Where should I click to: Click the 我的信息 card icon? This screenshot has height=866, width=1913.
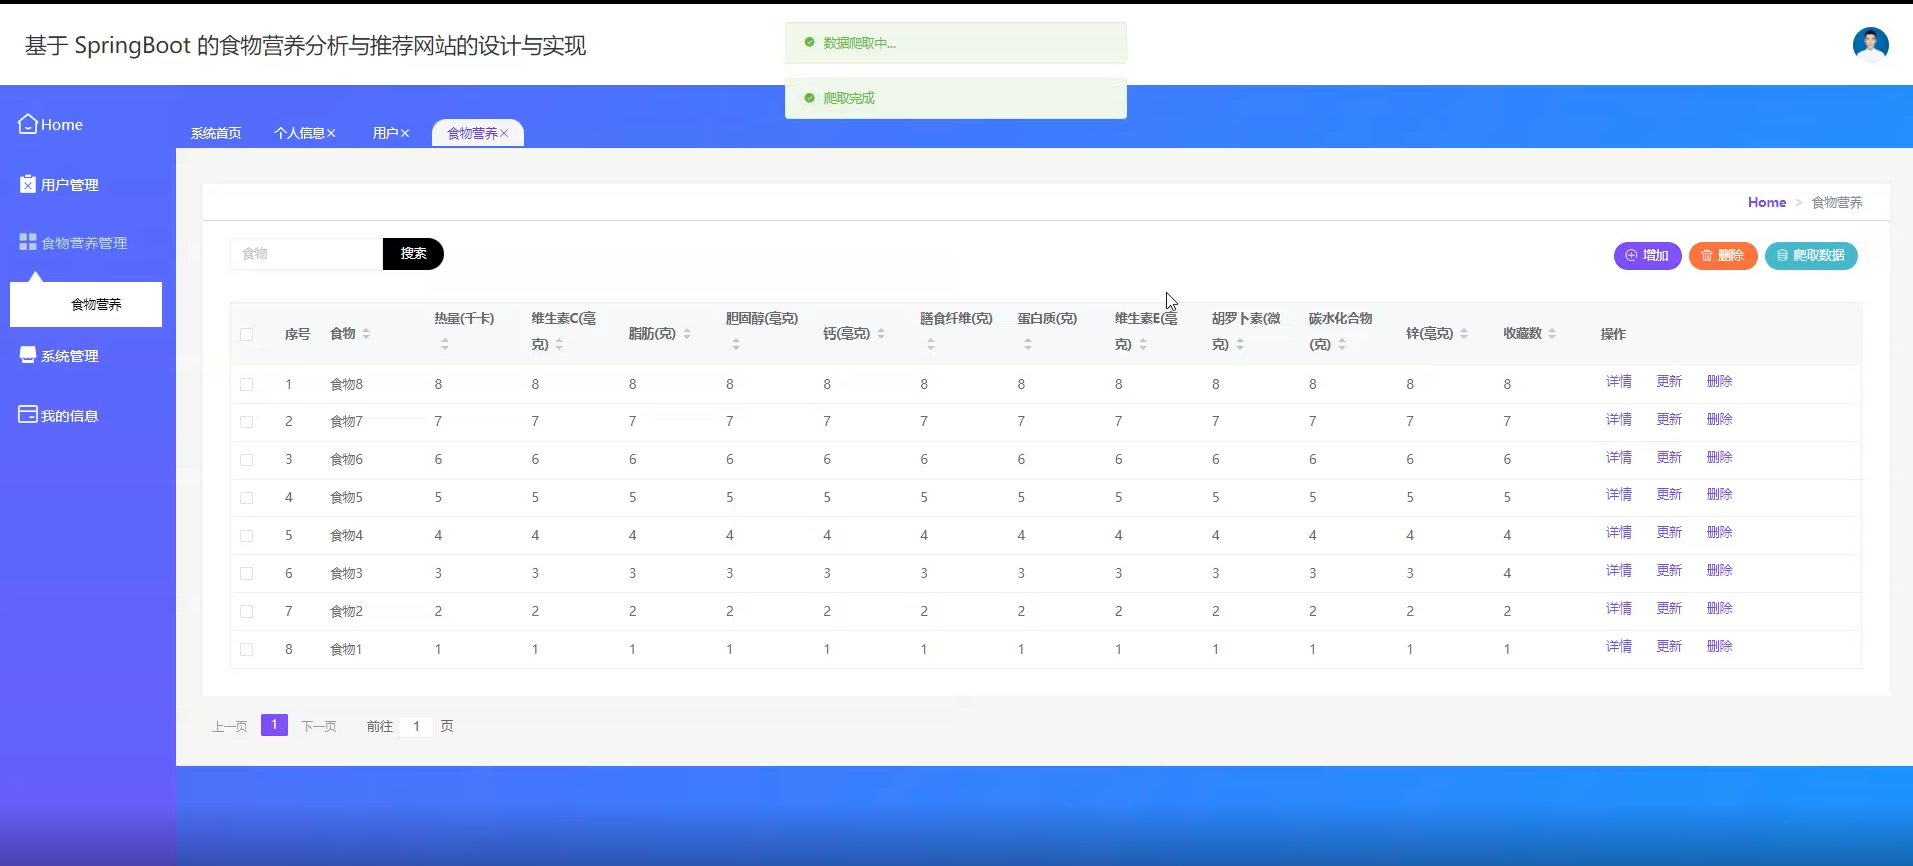point(28,415)
